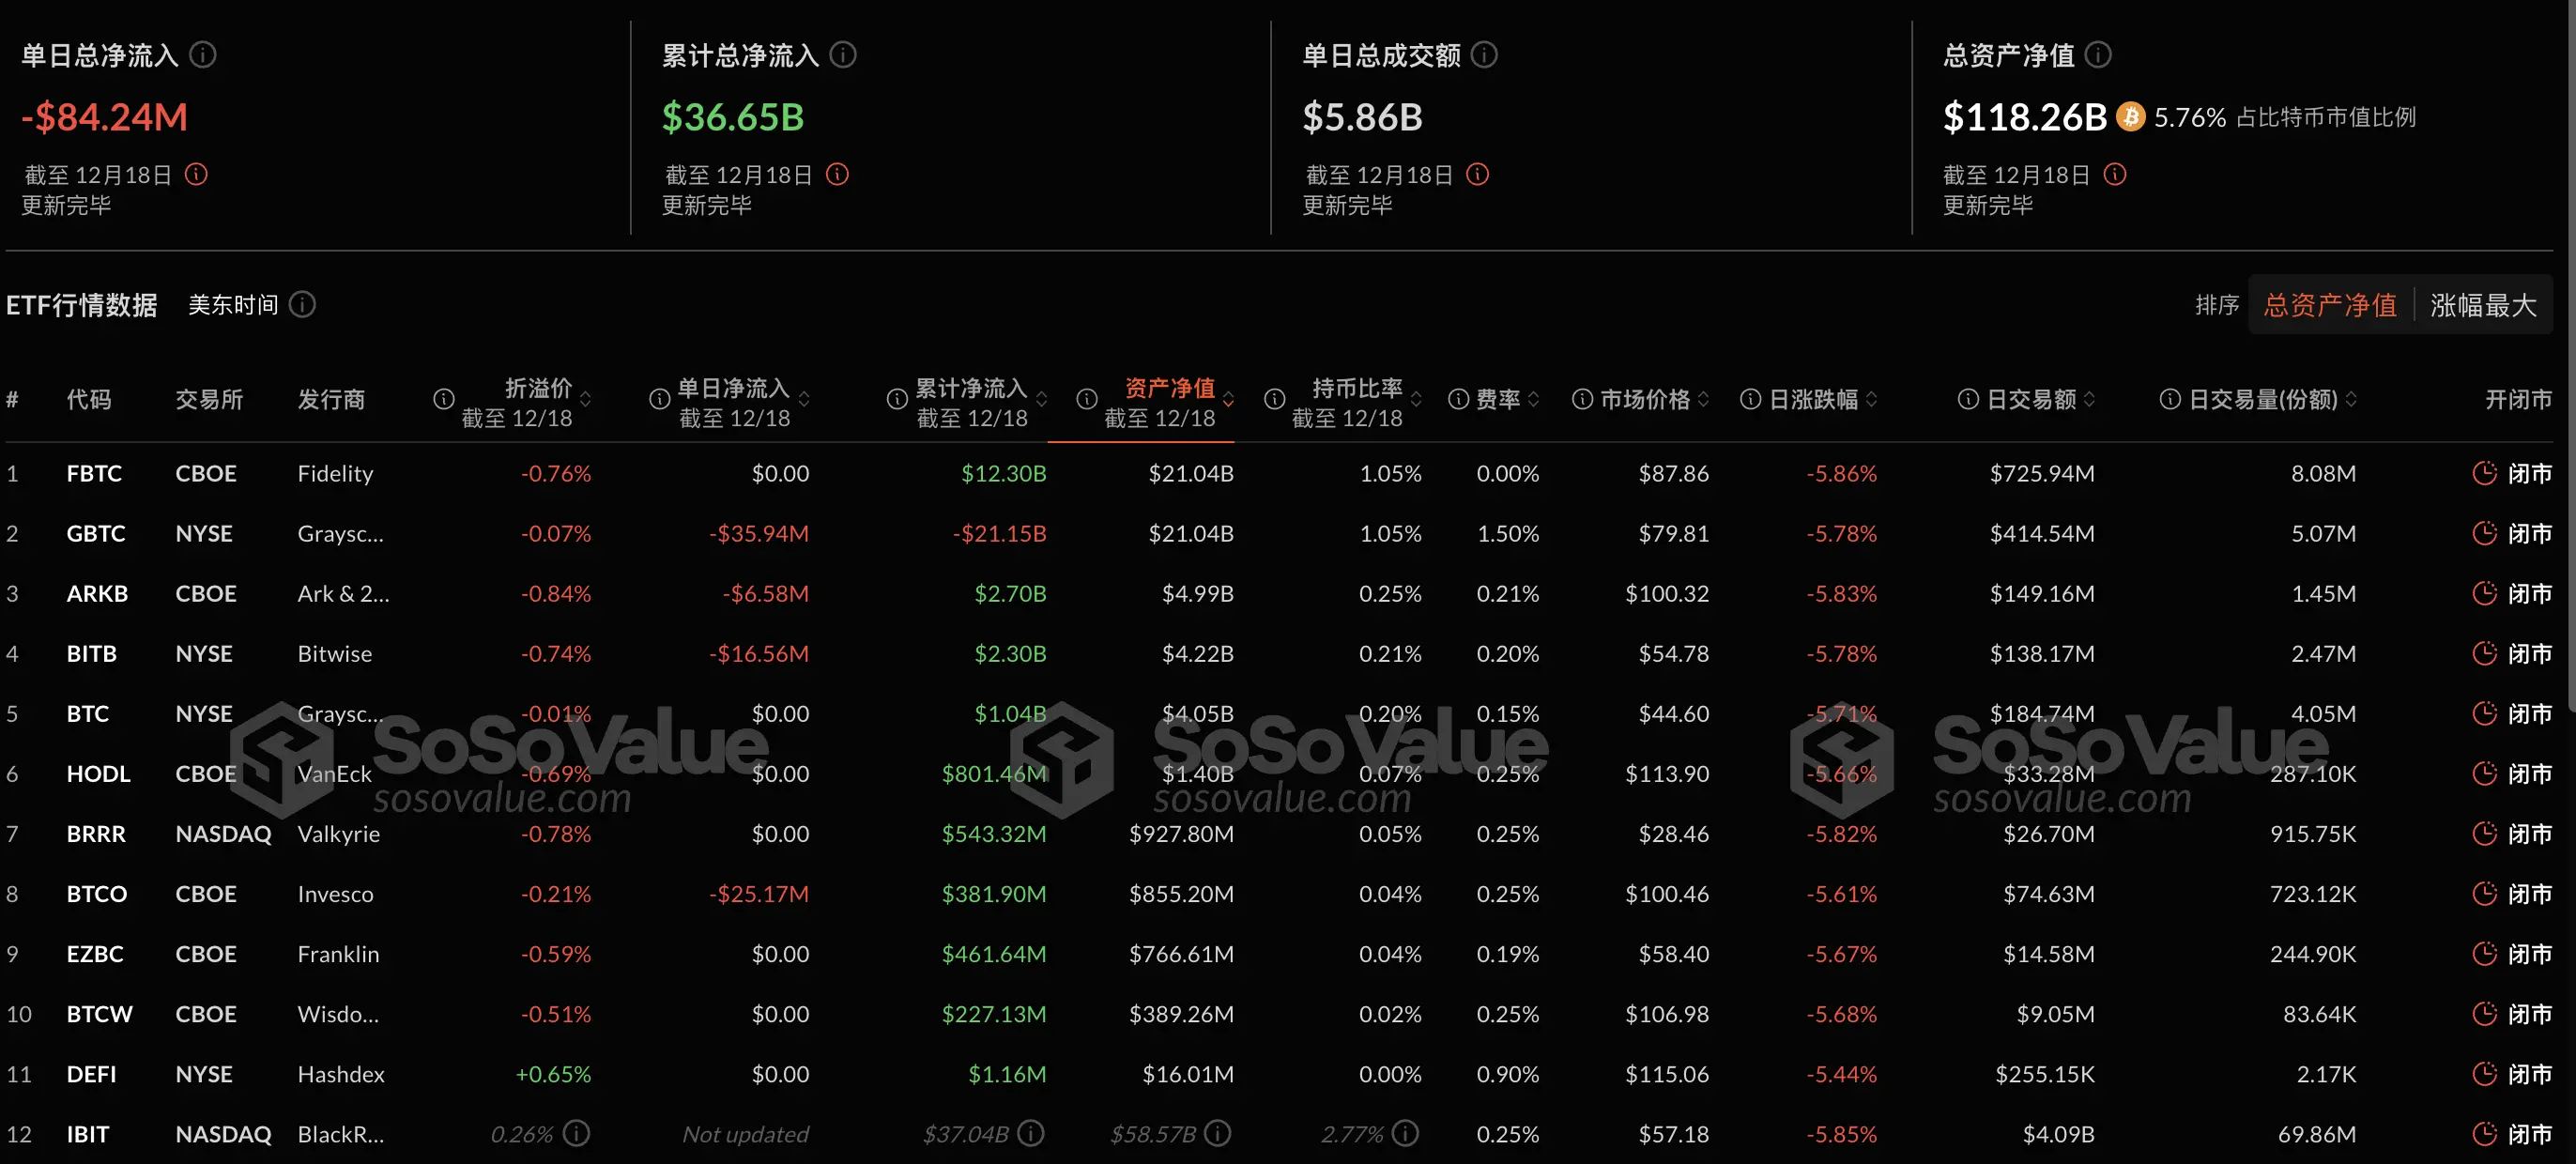This screenshot has height=1164, width=2576.
Task: Click the Bitcoin coin icon near $118.26B
Action: pos(2130,117)
